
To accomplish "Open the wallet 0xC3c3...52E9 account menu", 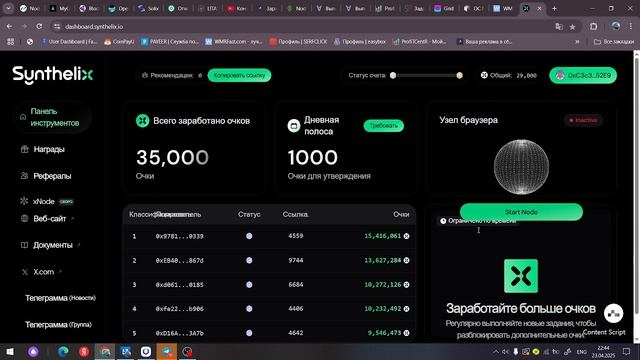I will pyautogui.click(x=583, y=75).
